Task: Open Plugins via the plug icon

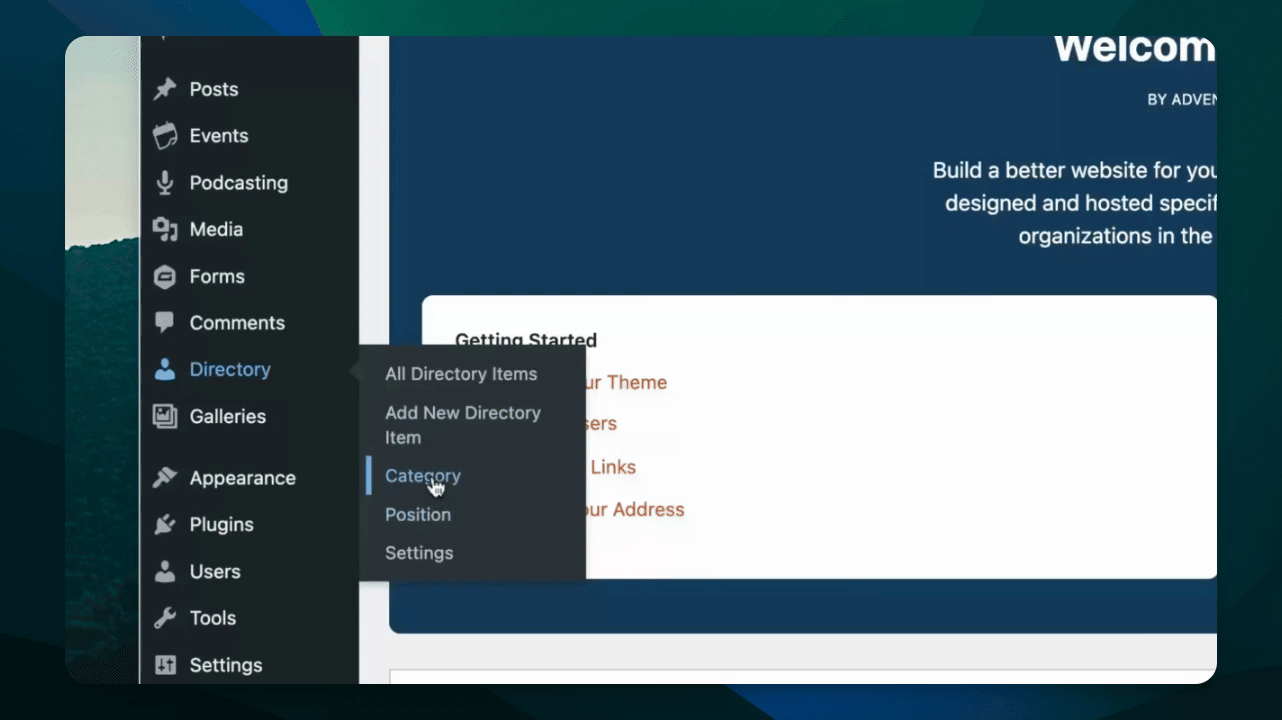Action: pos(165,525)
